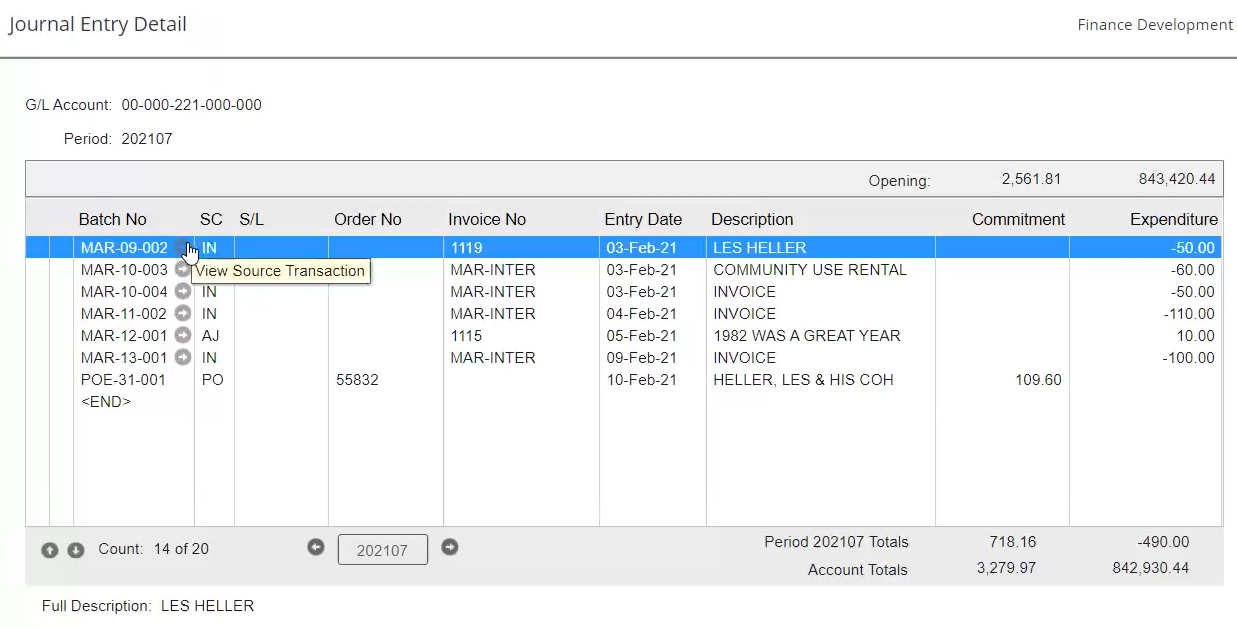The width and height of the screenshot is (1237, 629).
Task: Click arrow icon next to MAR-13-001
Action: click(182, 358)
